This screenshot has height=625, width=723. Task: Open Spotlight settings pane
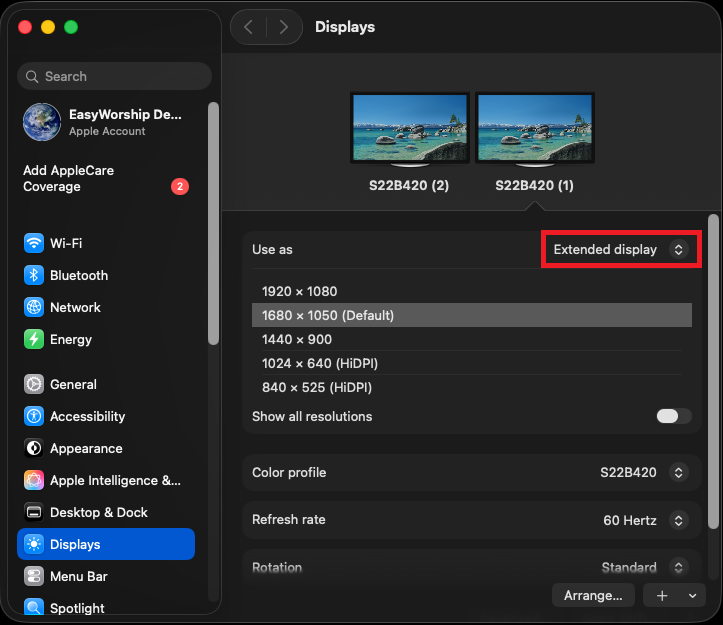click(106, 606)
